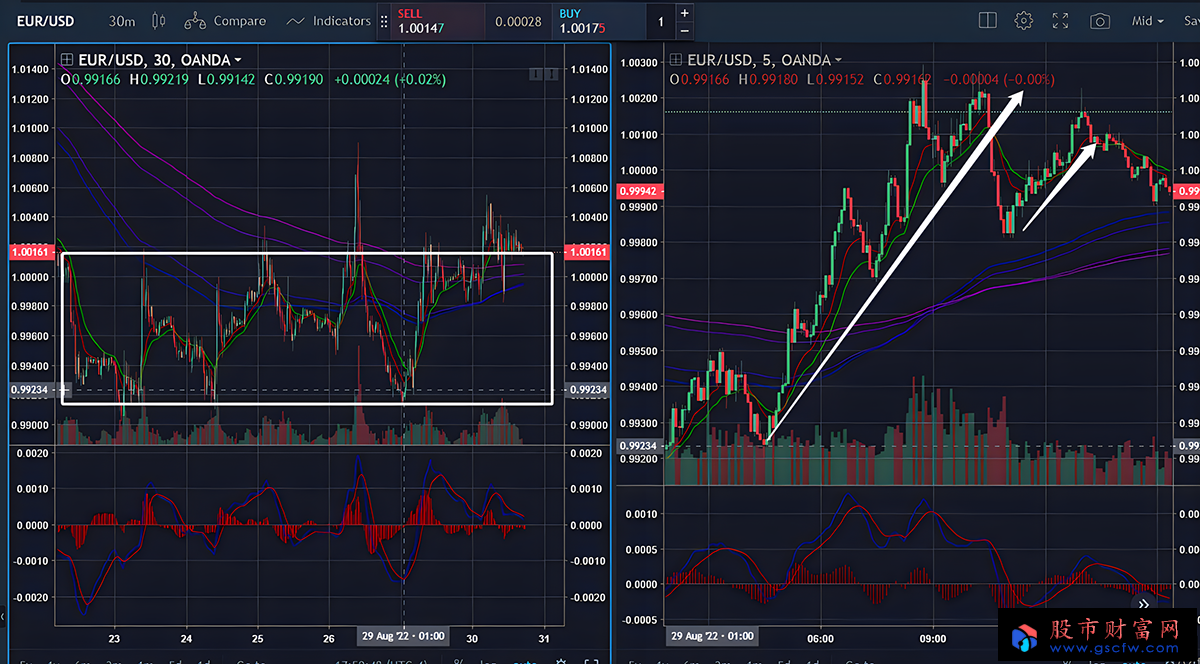Click the 30-minute chart crosshair date label

click(x=403, y=636)
